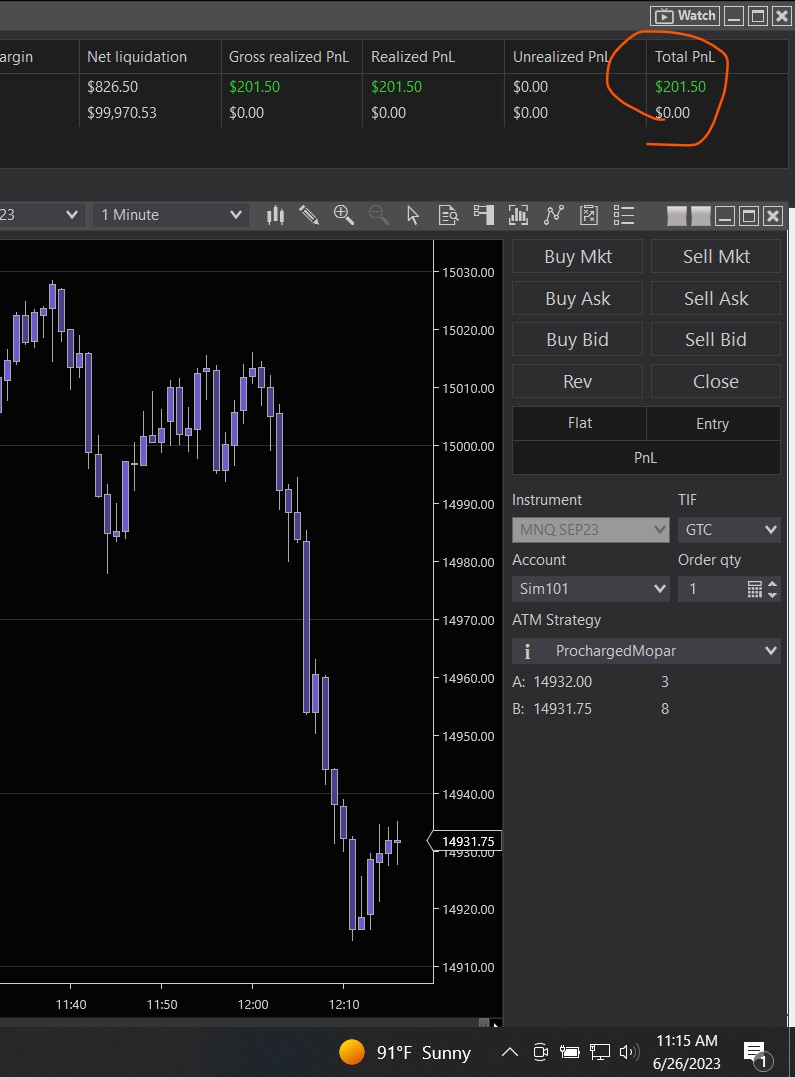This screenshot has width=795, height=1077.
Task: Click the Total PnL column header
Action: (685, 57)
